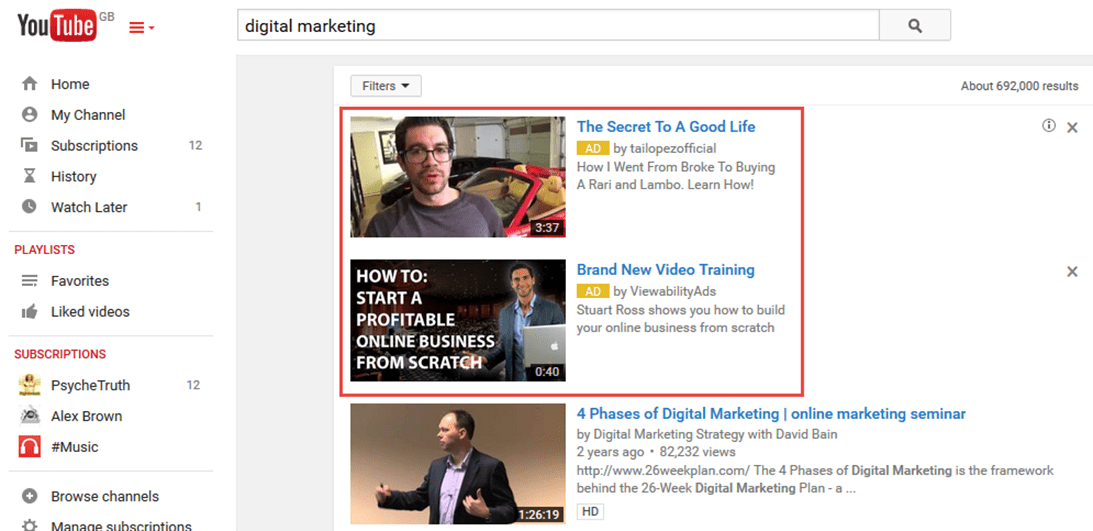
Task: Click the digital marketing search field
Action: (x=558, y=26)
